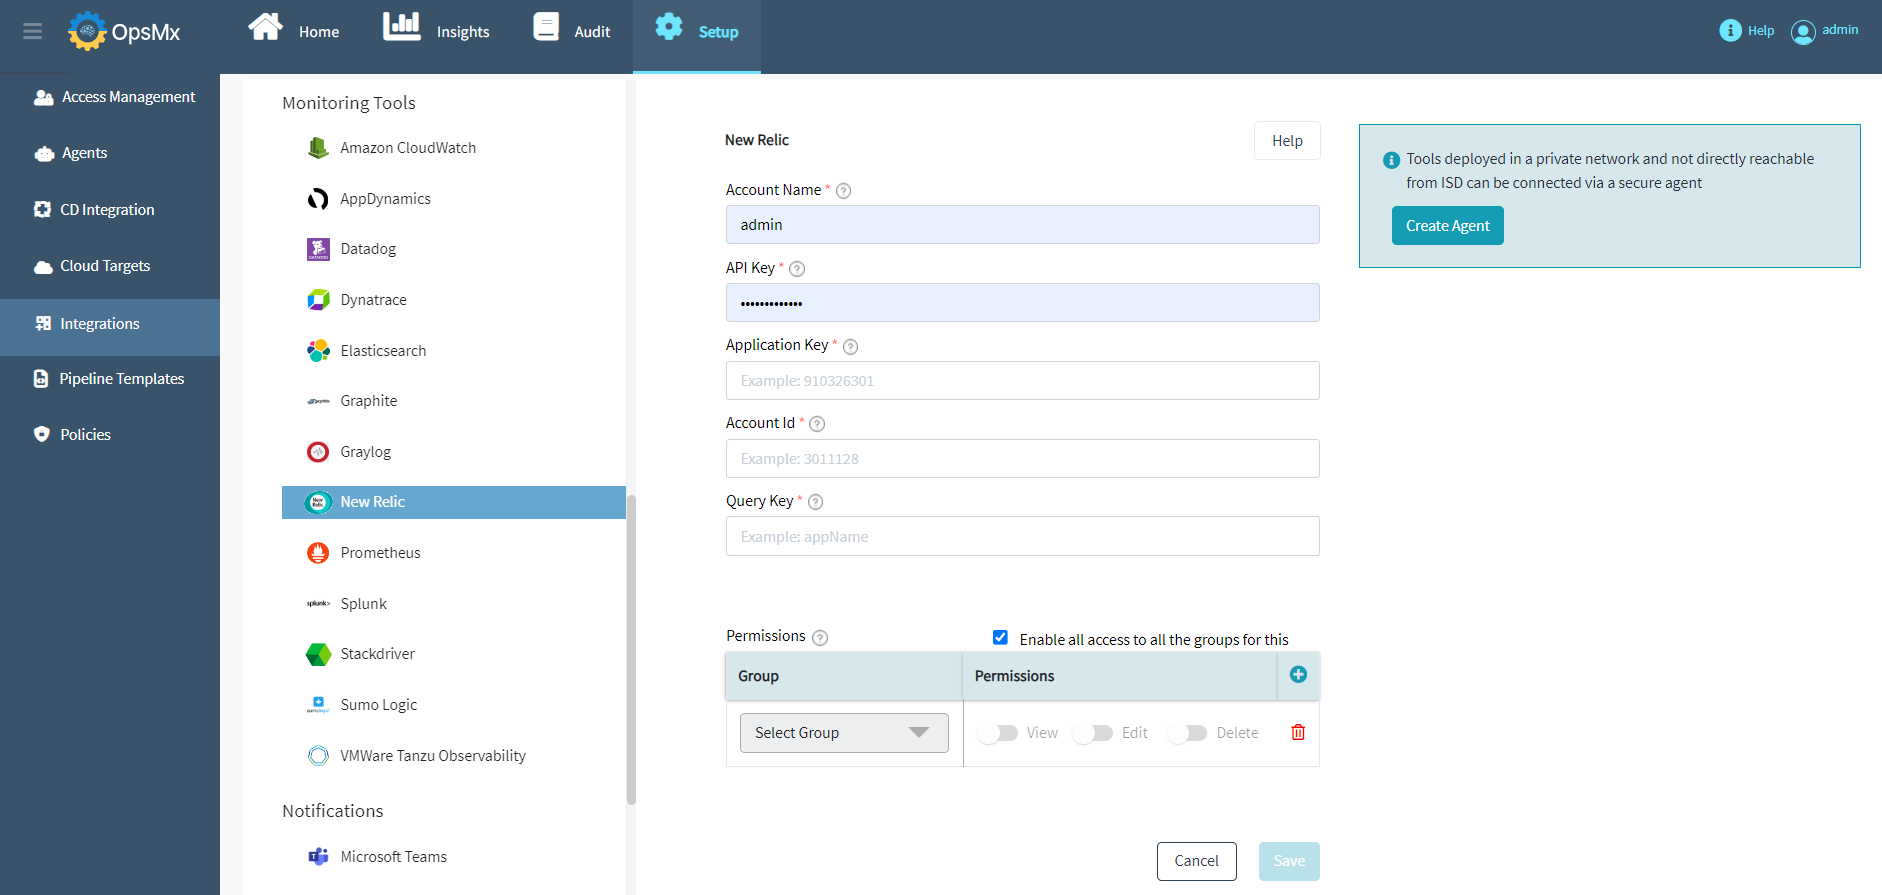1882x895 pixels.
Task: Click the plus icon to add permission row
Action: pos(1298,675)
